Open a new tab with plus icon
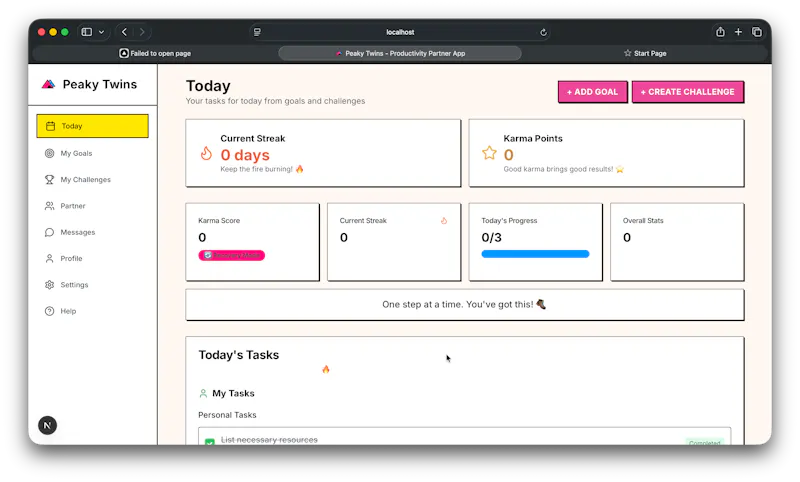 point(738,32)
